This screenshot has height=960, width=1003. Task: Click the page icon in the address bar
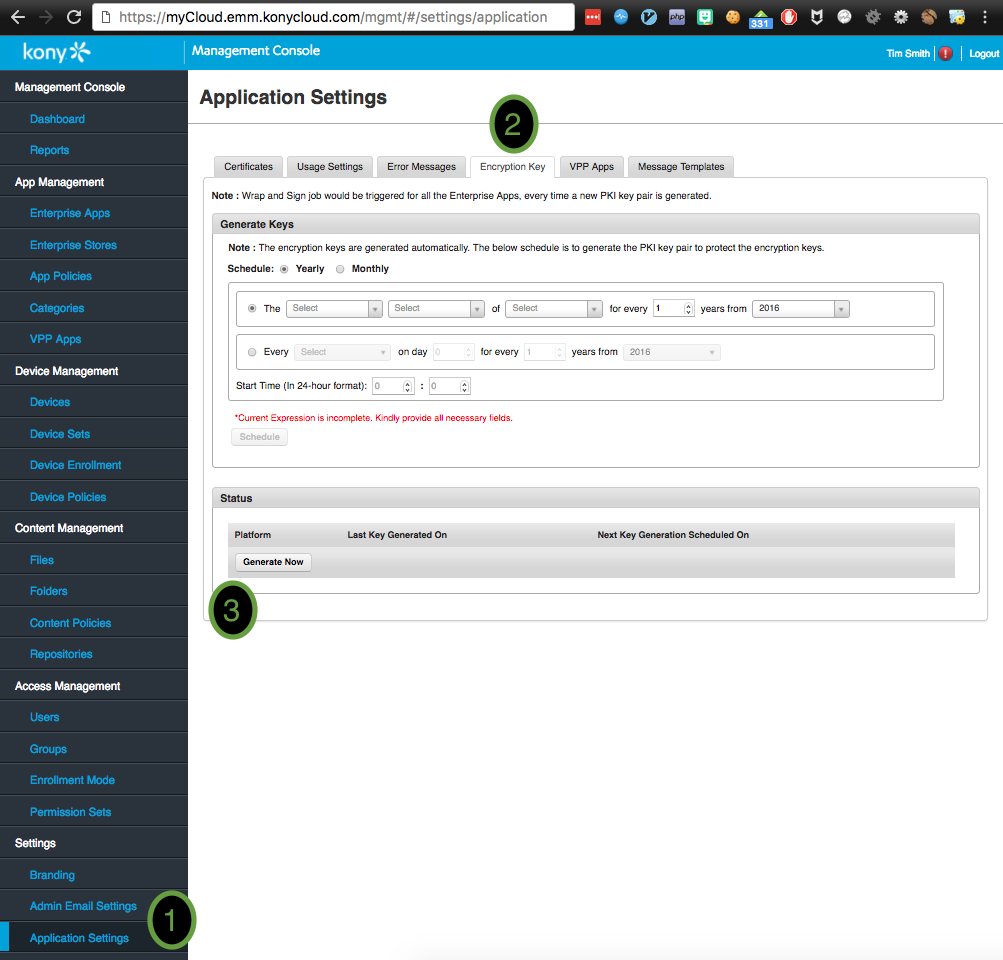106,17
